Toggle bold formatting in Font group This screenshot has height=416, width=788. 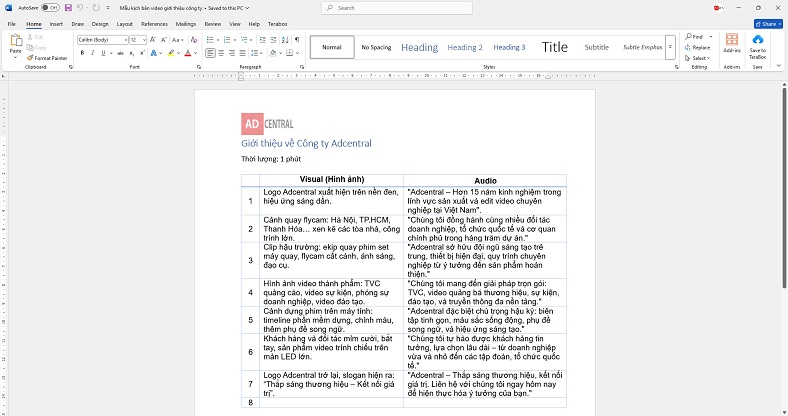pos(81,52)
